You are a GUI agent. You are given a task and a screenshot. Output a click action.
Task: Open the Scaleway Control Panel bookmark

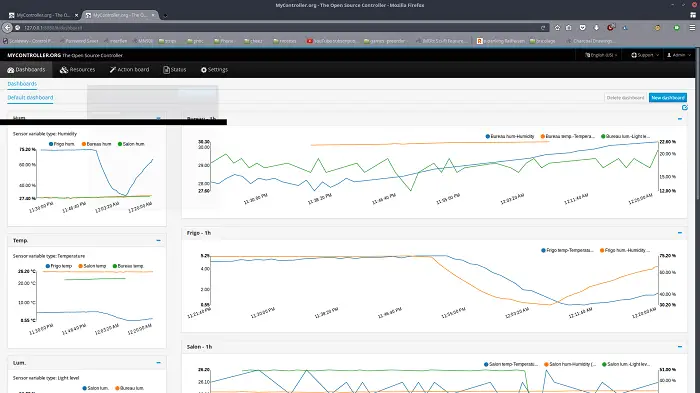click(28, 41)
